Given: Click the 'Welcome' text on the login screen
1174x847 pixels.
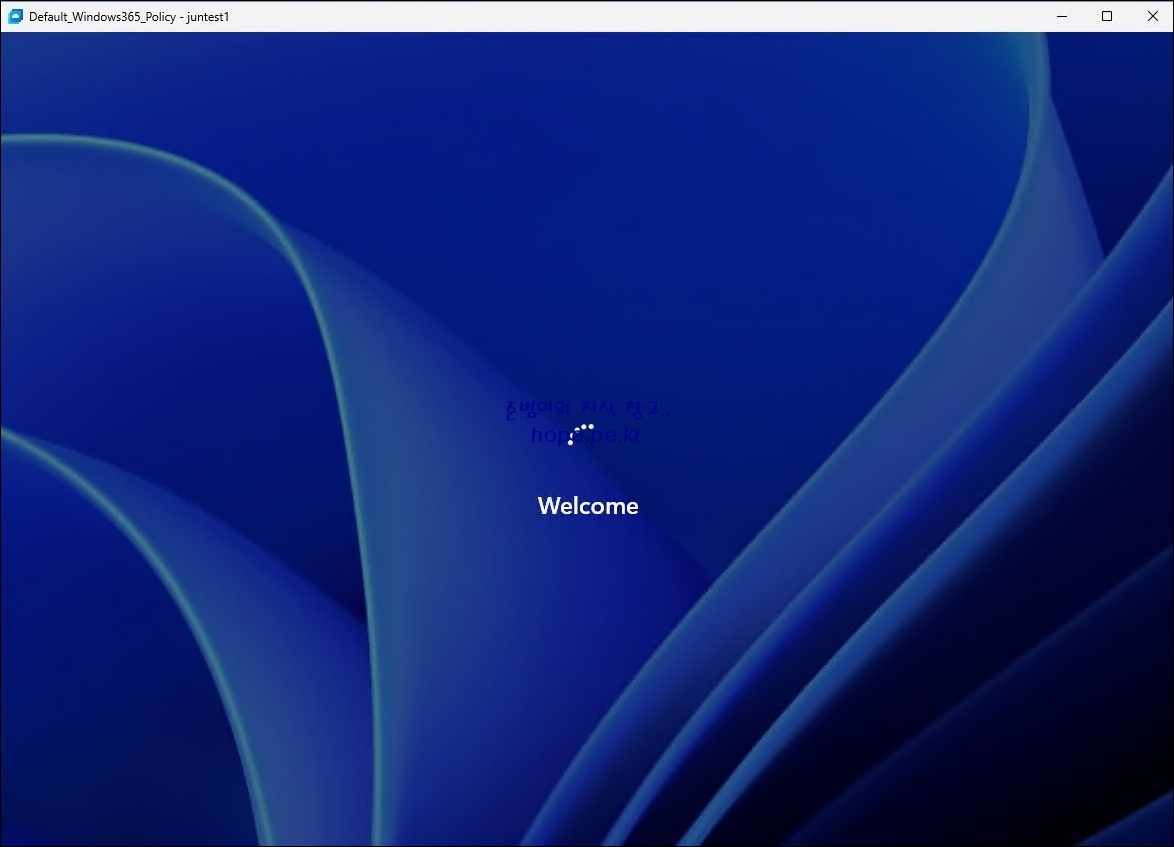Looking at the screenshot, I should (588, 506).
